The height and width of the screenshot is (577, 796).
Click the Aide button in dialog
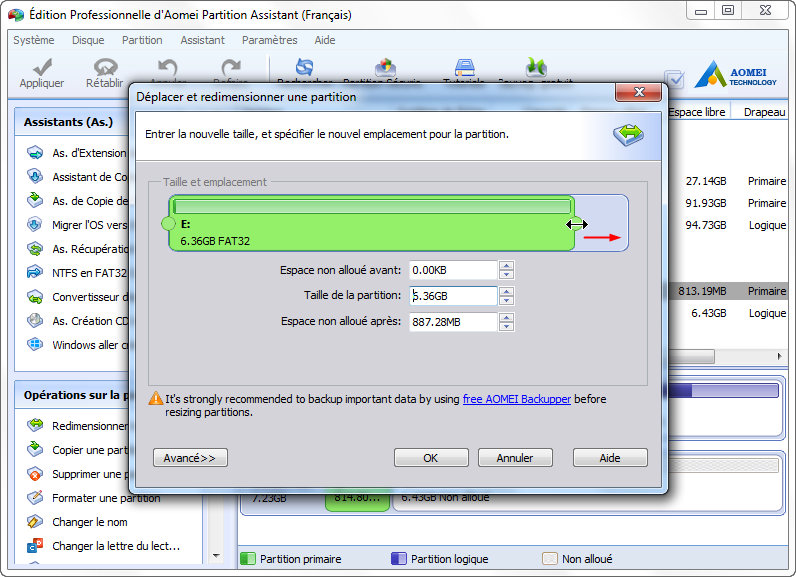tap(610, 458)
